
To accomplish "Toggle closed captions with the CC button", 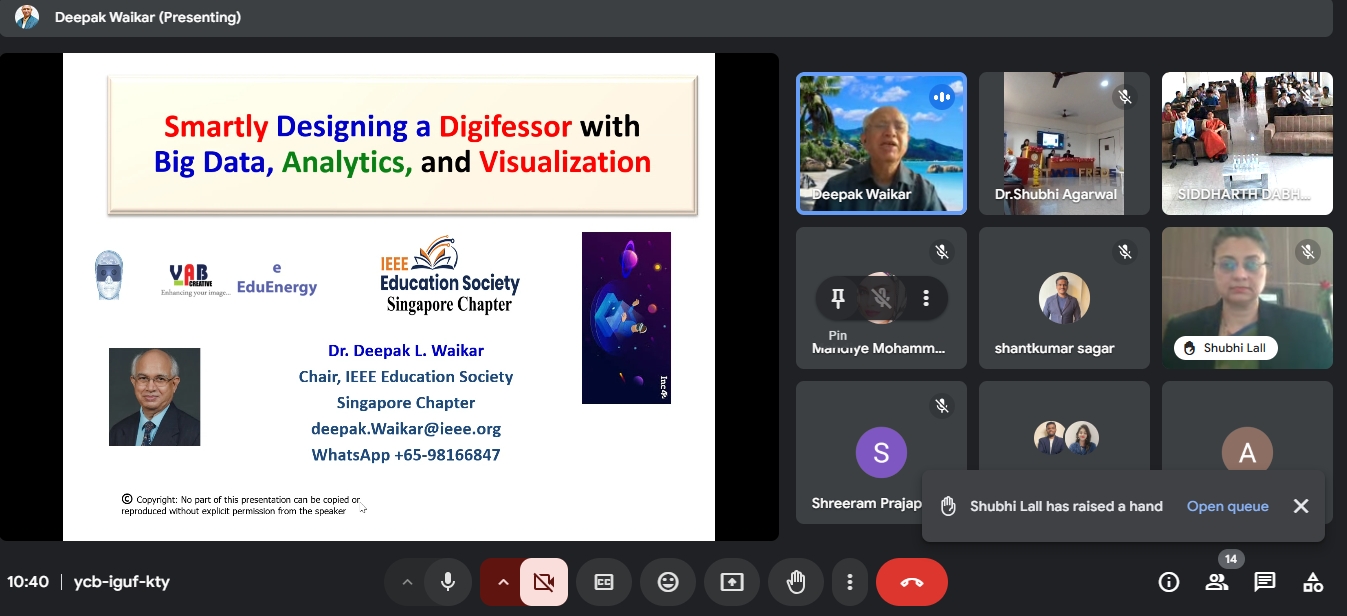I will coord(604,582).
